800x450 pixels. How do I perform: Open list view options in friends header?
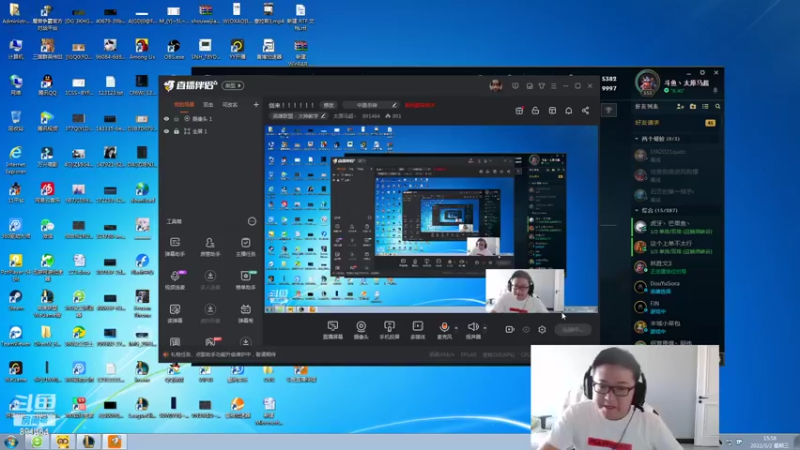click(705, 107)
